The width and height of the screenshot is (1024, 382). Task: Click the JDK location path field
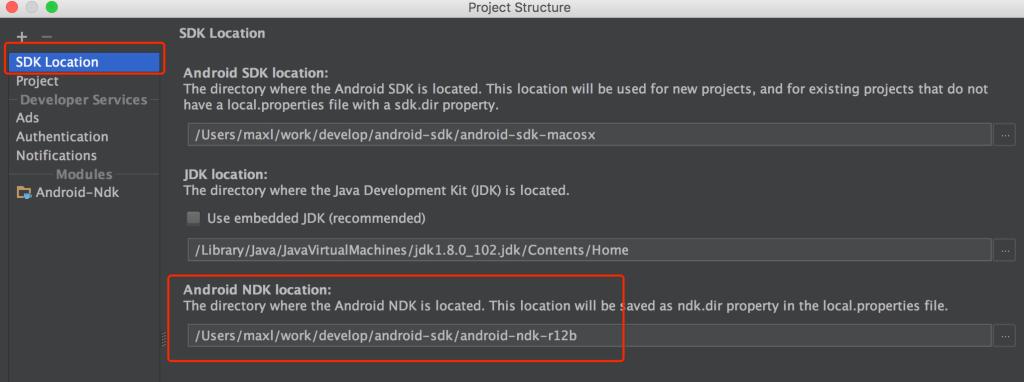[589, 249]
